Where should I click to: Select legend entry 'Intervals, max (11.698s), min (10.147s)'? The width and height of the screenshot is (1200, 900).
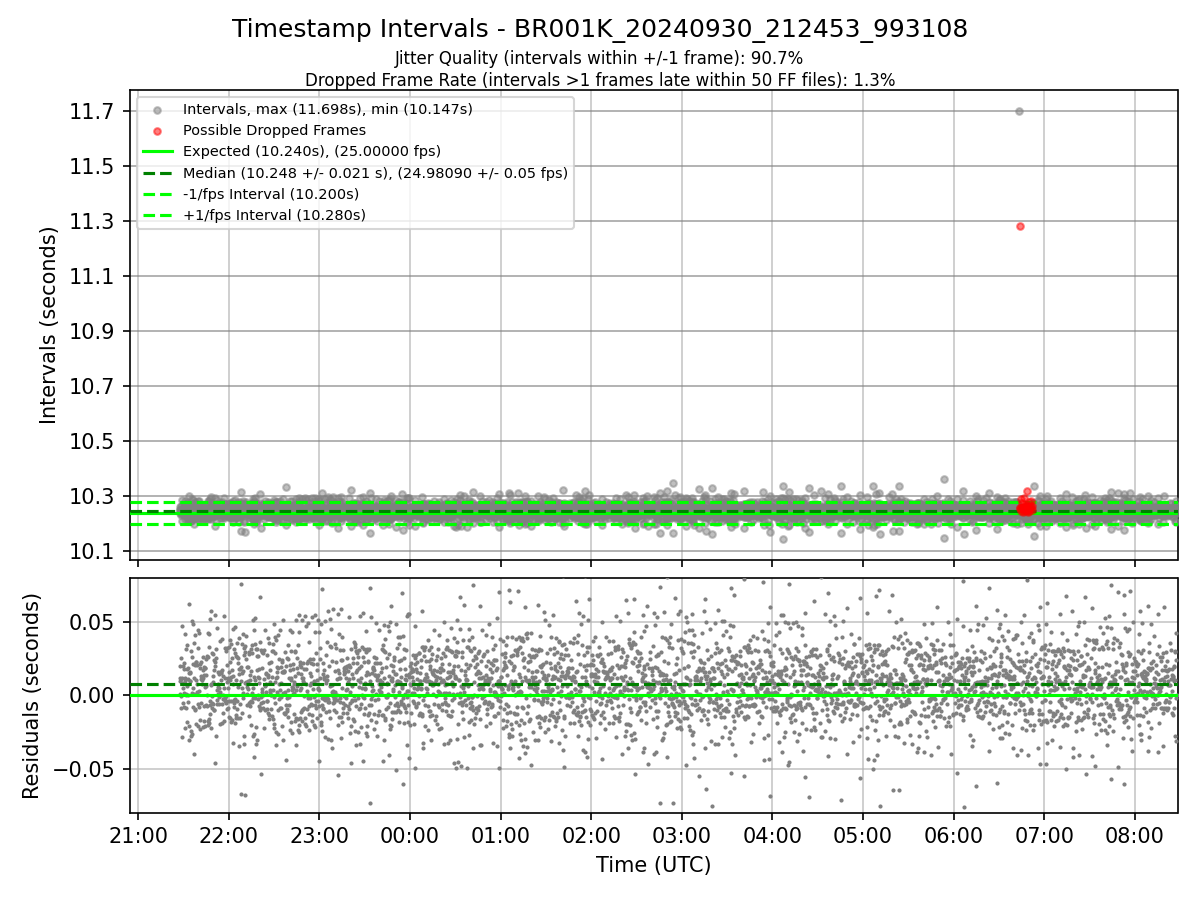327,108
